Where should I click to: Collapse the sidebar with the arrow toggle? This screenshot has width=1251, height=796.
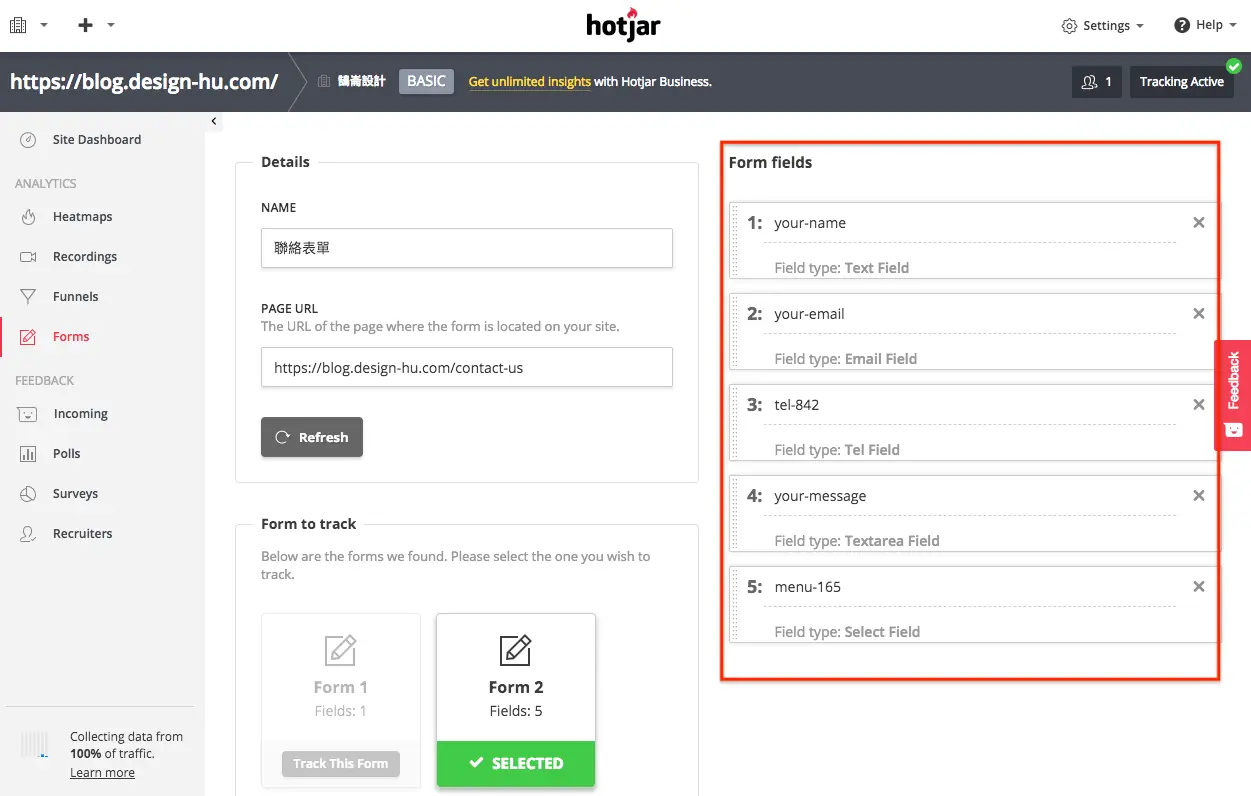click(x=214, y=121)
